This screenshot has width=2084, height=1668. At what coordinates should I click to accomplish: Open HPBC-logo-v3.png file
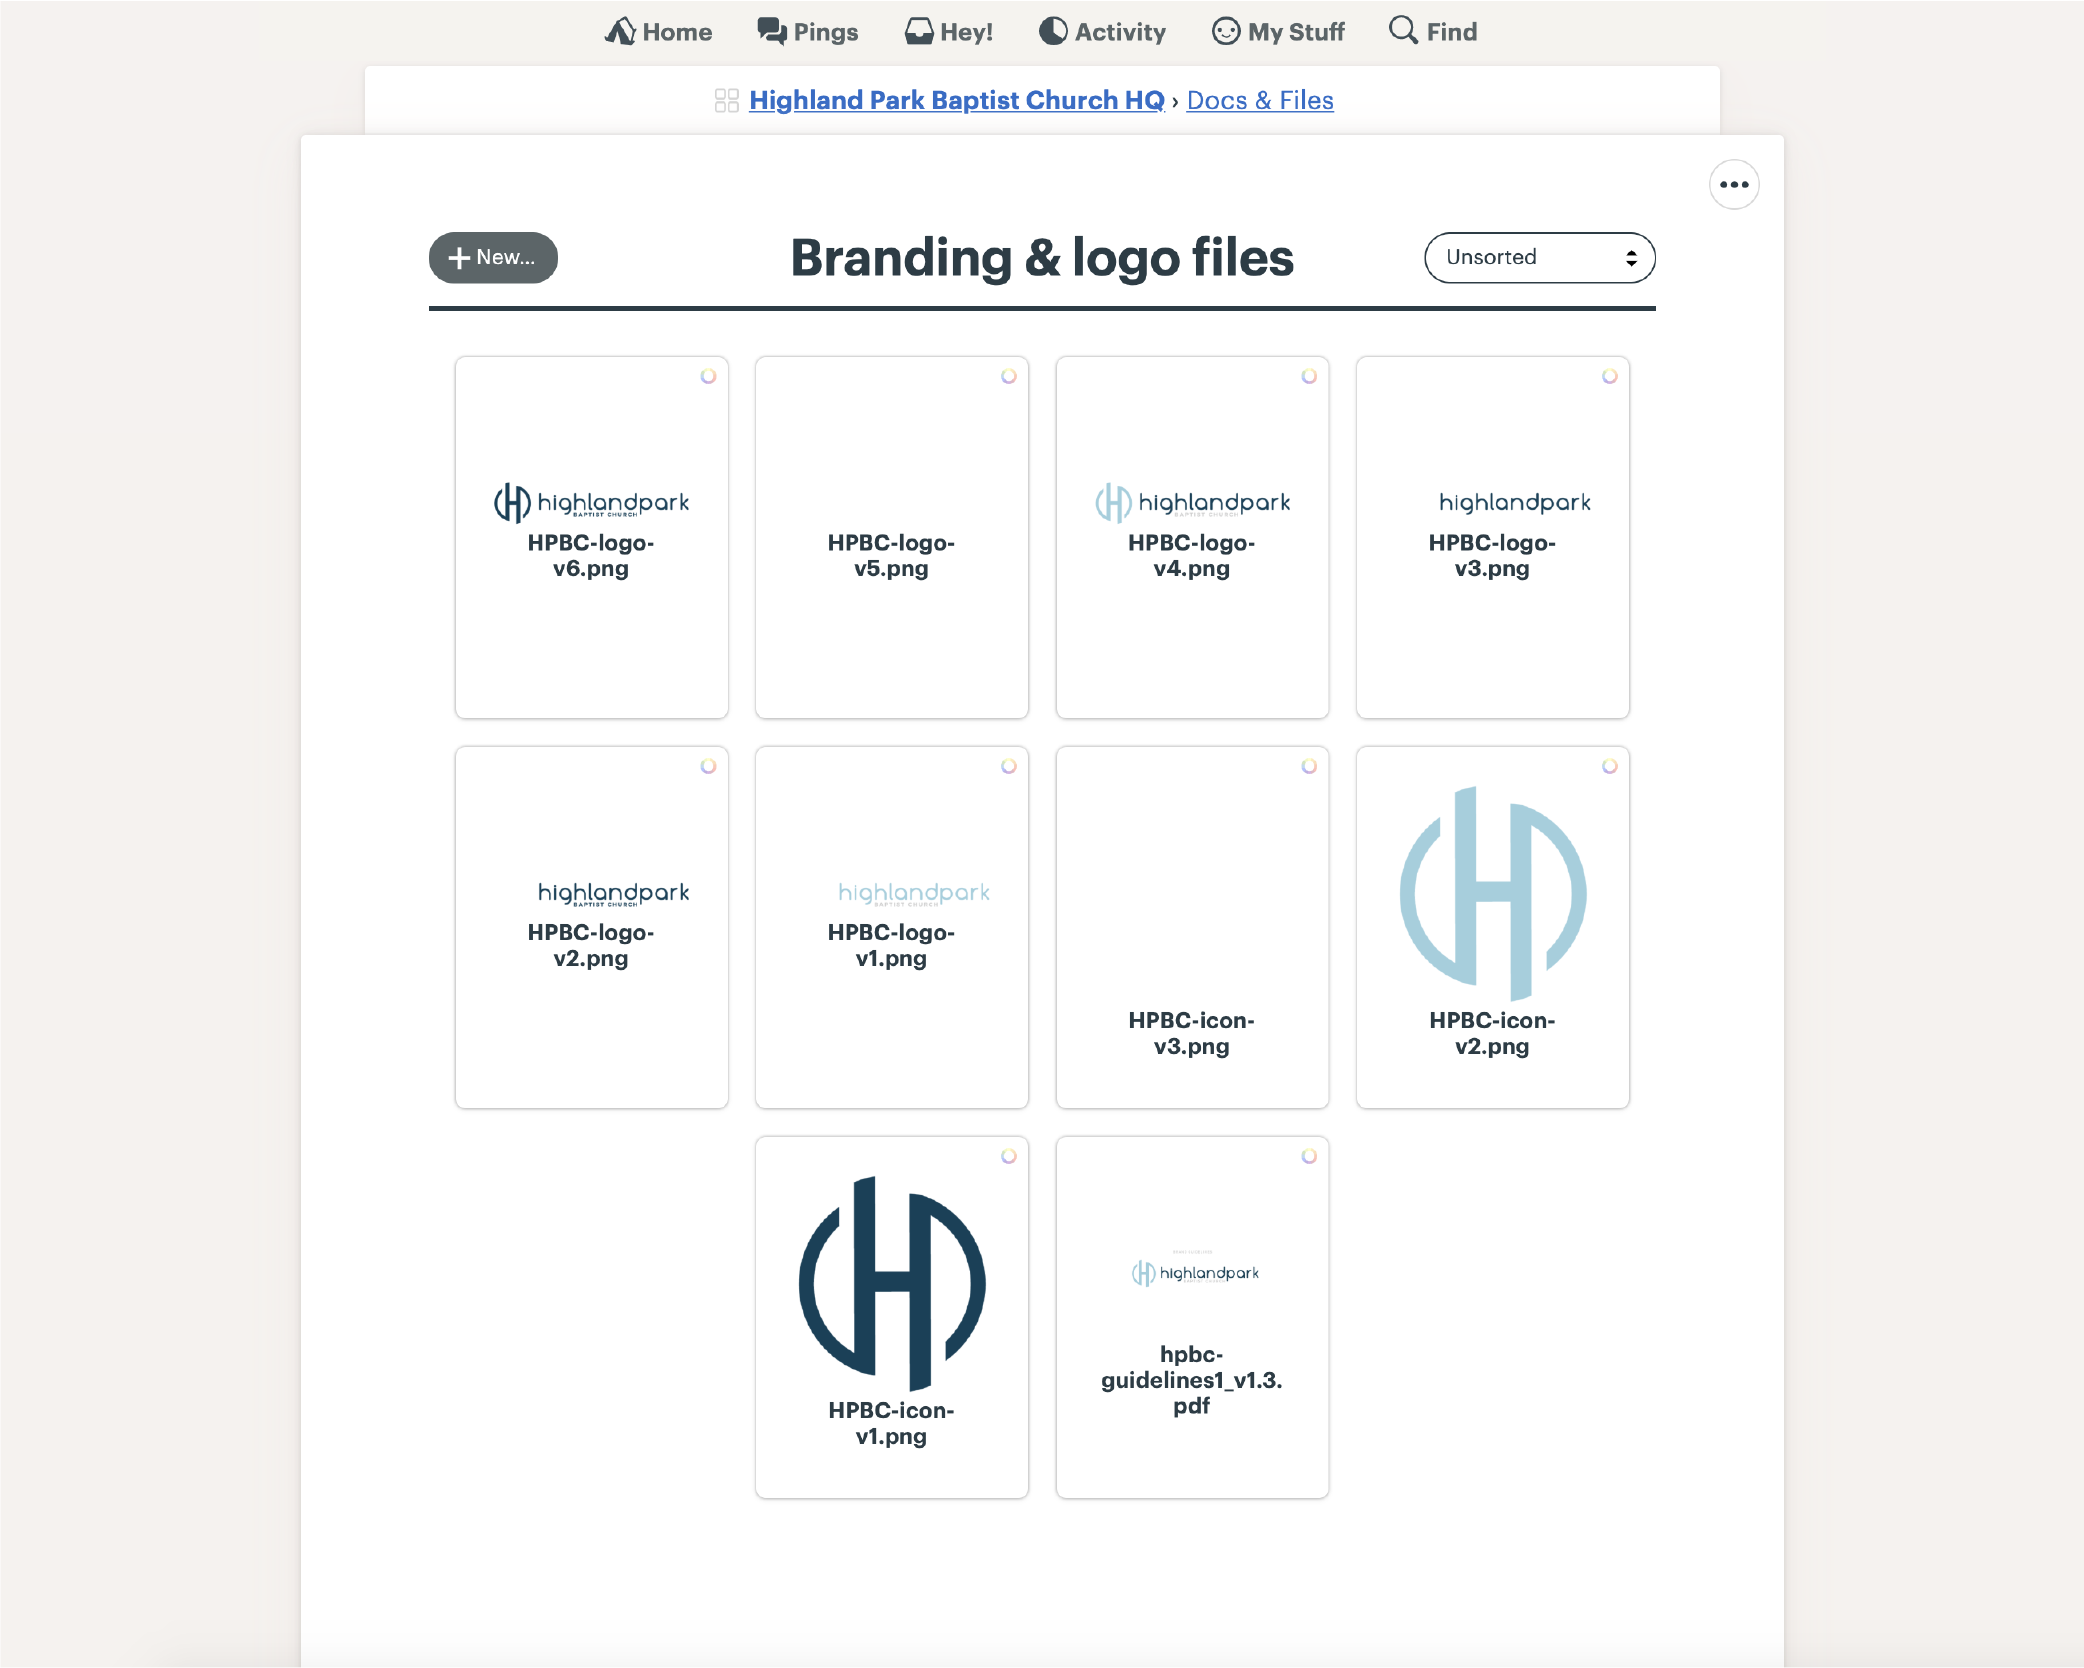coord(1493,538)
